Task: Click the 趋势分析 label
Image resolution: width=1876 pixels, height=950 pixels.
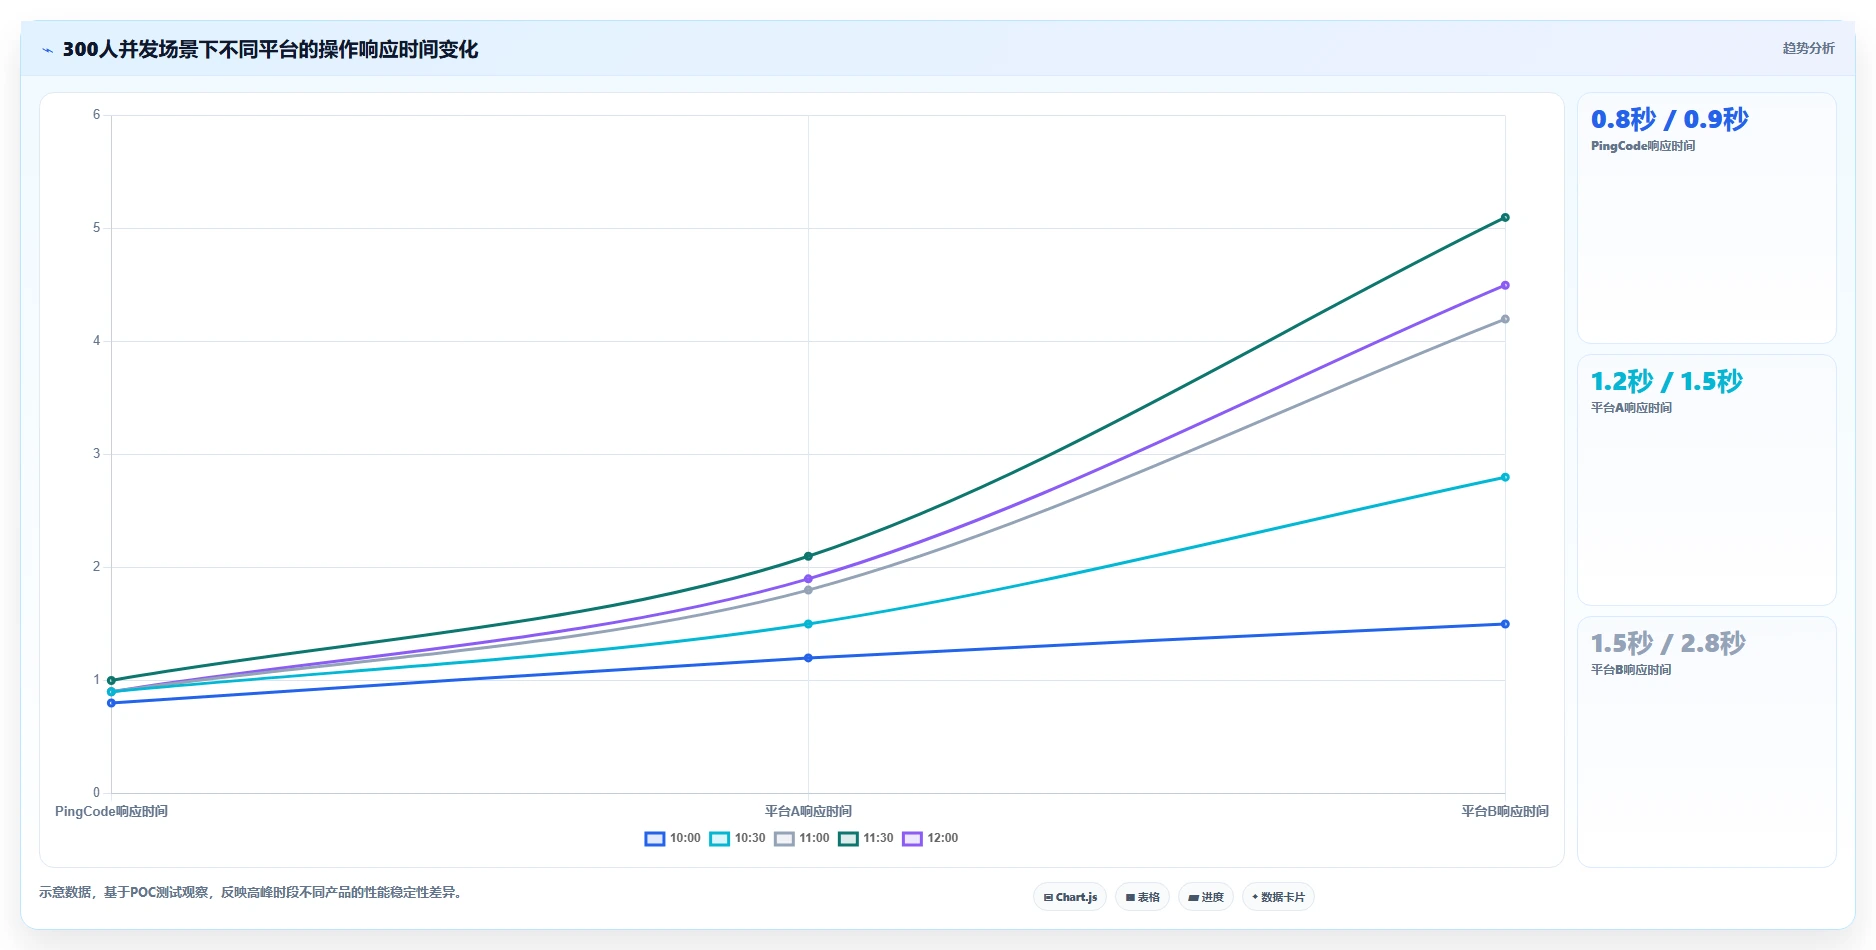Action: pyautogui.click(x=1808, y=48)
